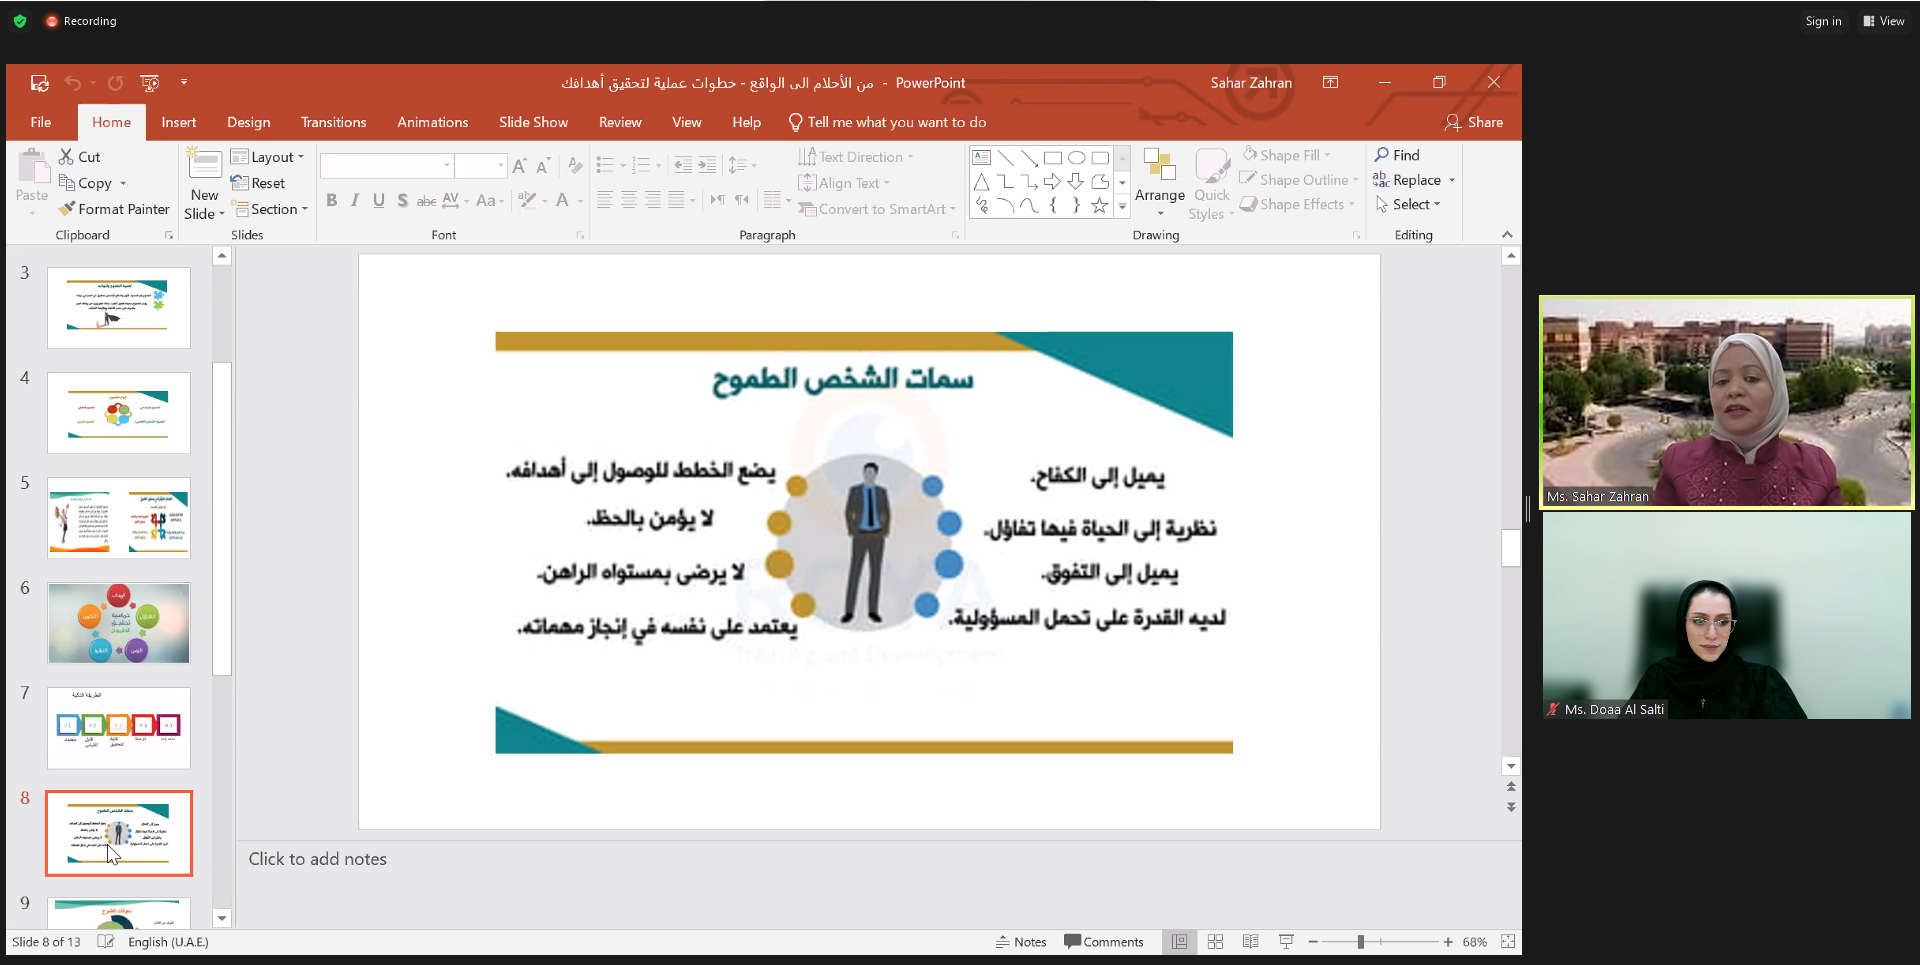Click the Cut scissors icon
1920x965 pixels.
[x=66, y=157]
